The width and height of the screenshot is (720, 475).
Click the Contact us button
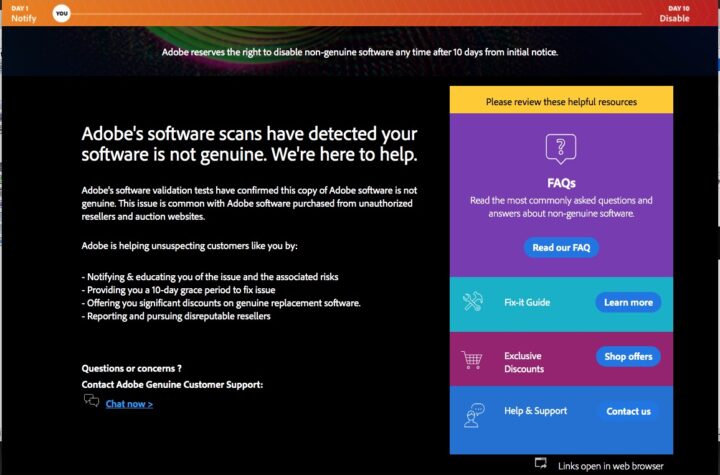(x=628, y=411)
